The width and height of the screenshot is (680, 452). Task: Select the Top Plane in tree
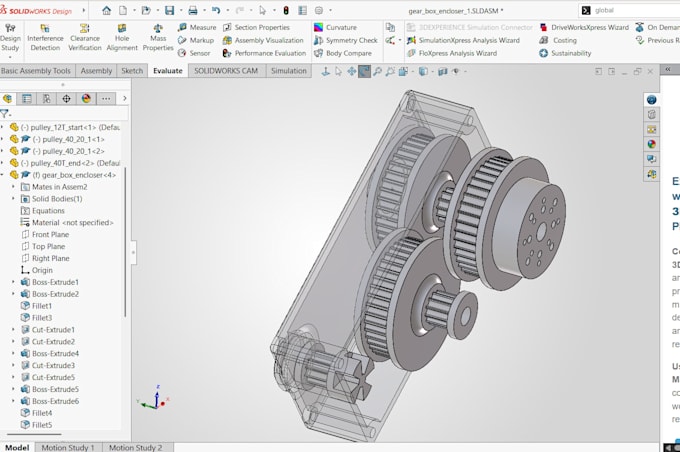click(x=43, y=246)
